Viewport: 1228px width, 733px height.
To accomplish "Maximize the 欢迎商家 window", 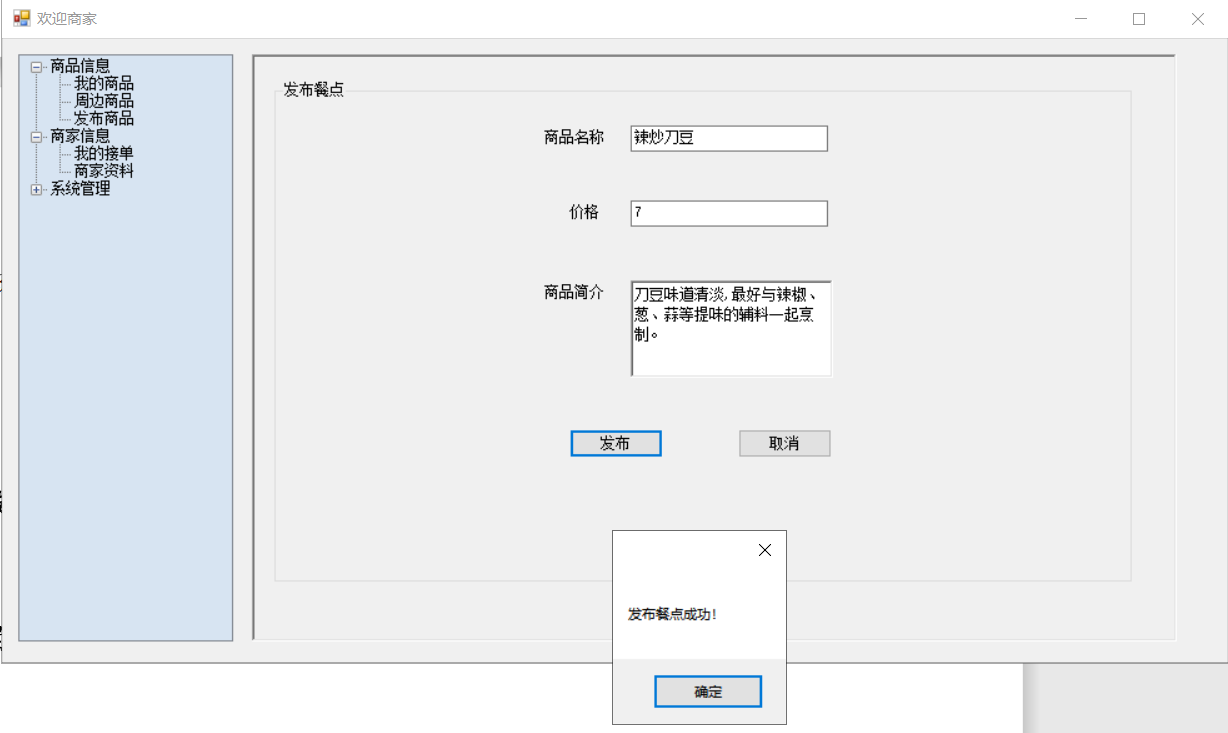I will click(x=1138, y=18).
